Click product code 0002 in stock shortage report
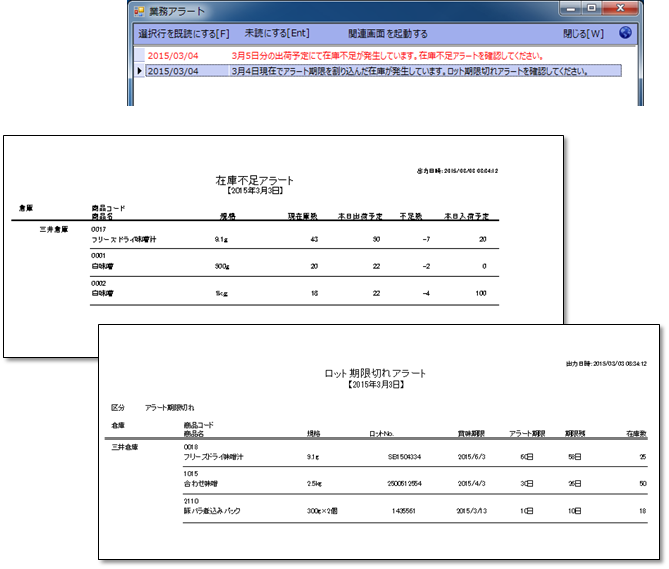This screenshot has width=669, height=569. [x=99, y=283]
